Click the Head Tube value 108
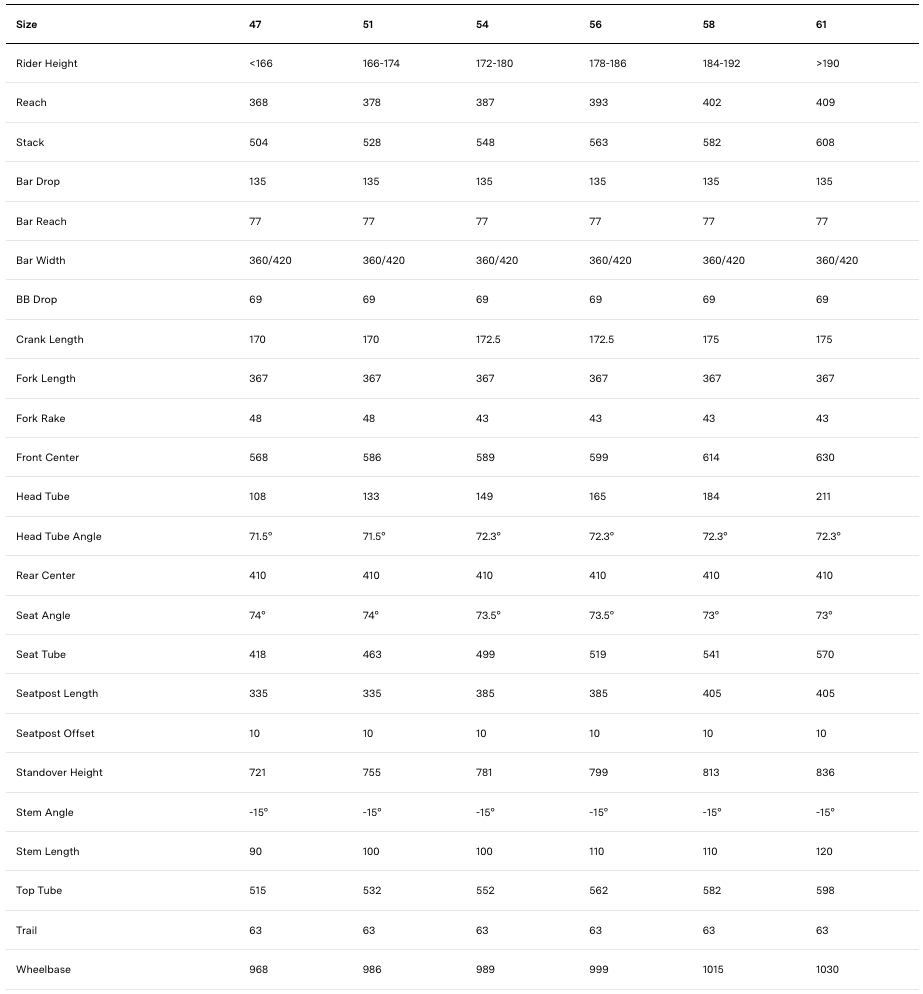The height and width of the screenshot is (994, 923). coord(258,497)
